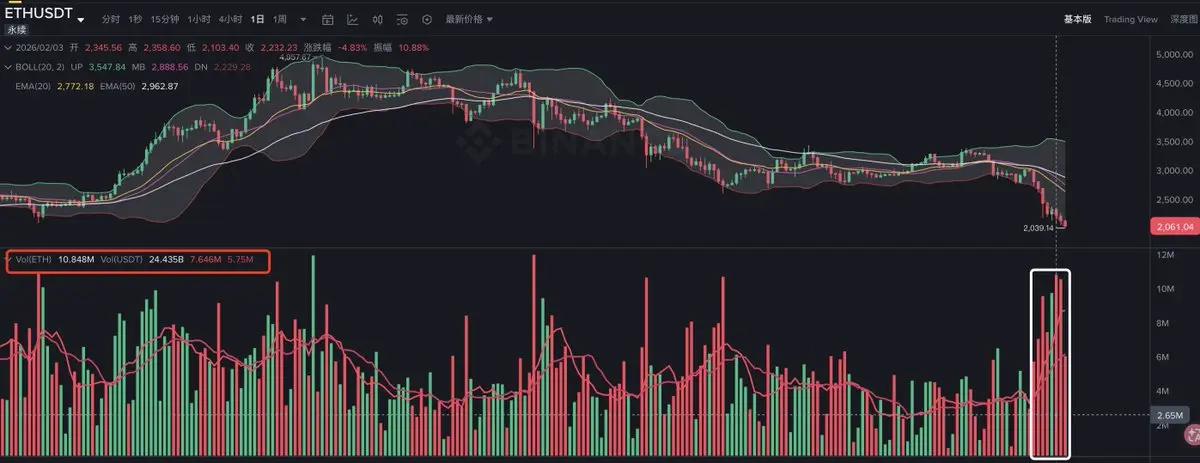
Task: Expand the ETHUSDT pair selector arrow
Action: click(x=81, y=20)
